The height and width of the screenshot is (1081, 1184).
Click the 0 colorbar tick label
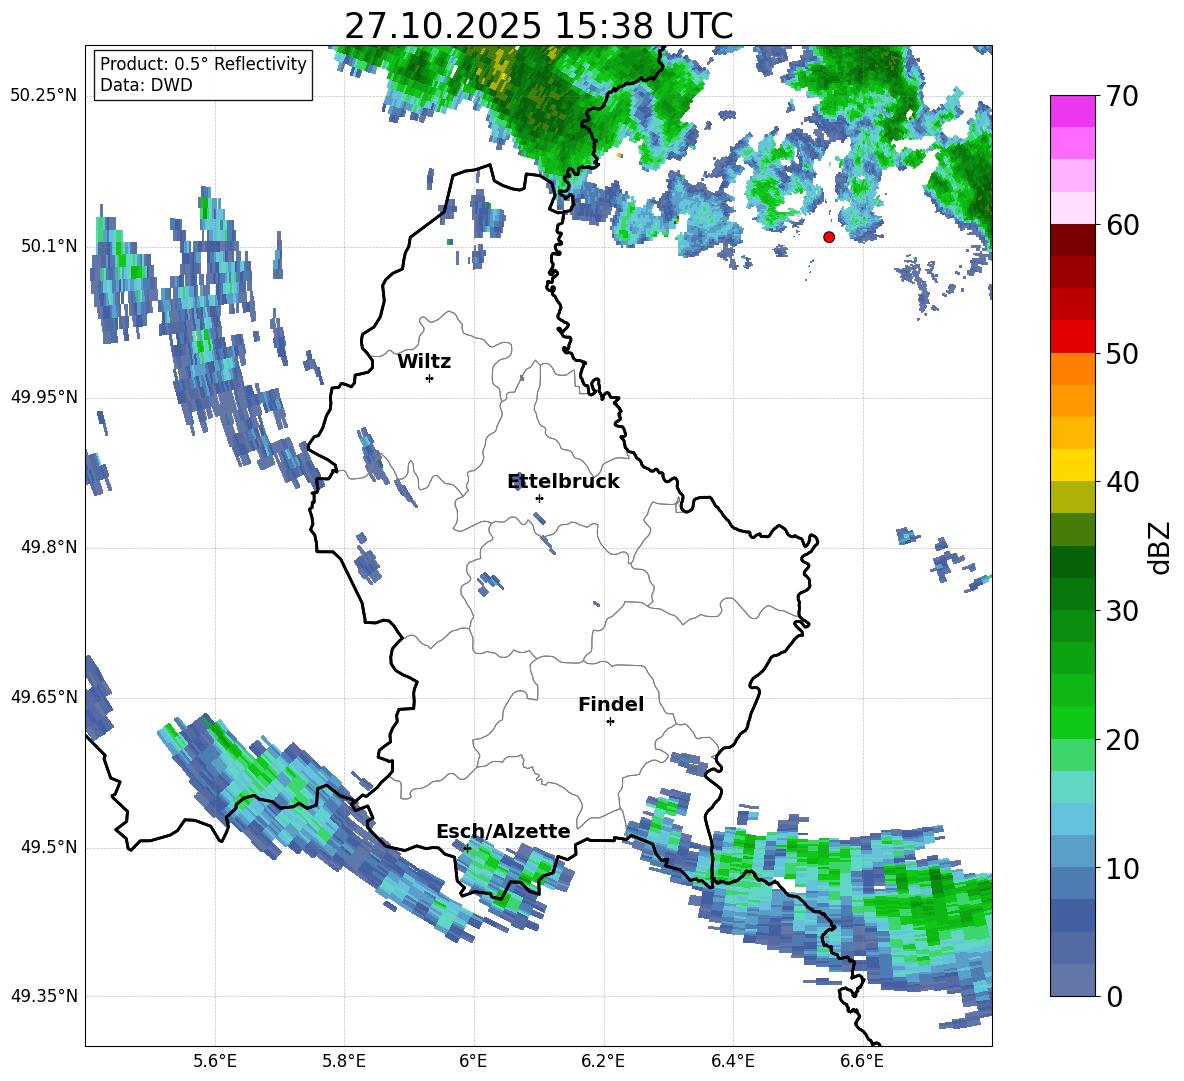(x=1114, y=996)
